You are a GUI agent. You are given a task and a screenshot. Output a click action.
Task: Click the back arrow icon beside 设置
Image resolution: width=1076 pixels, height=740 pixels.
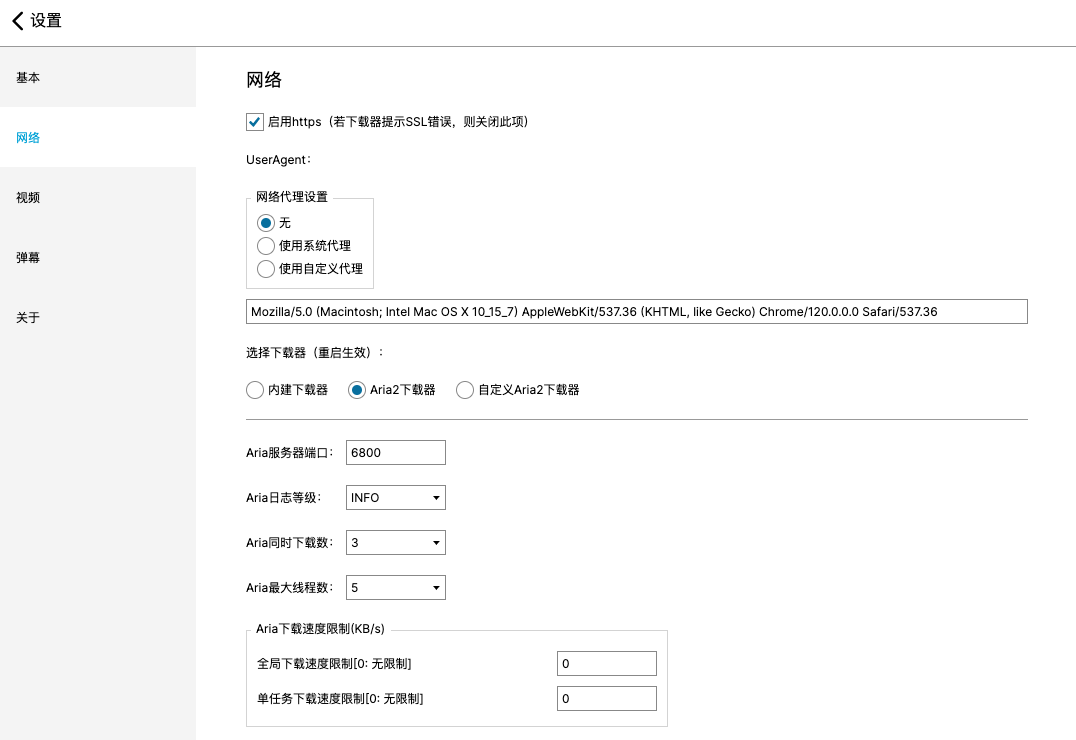click(x=17, y=21)
